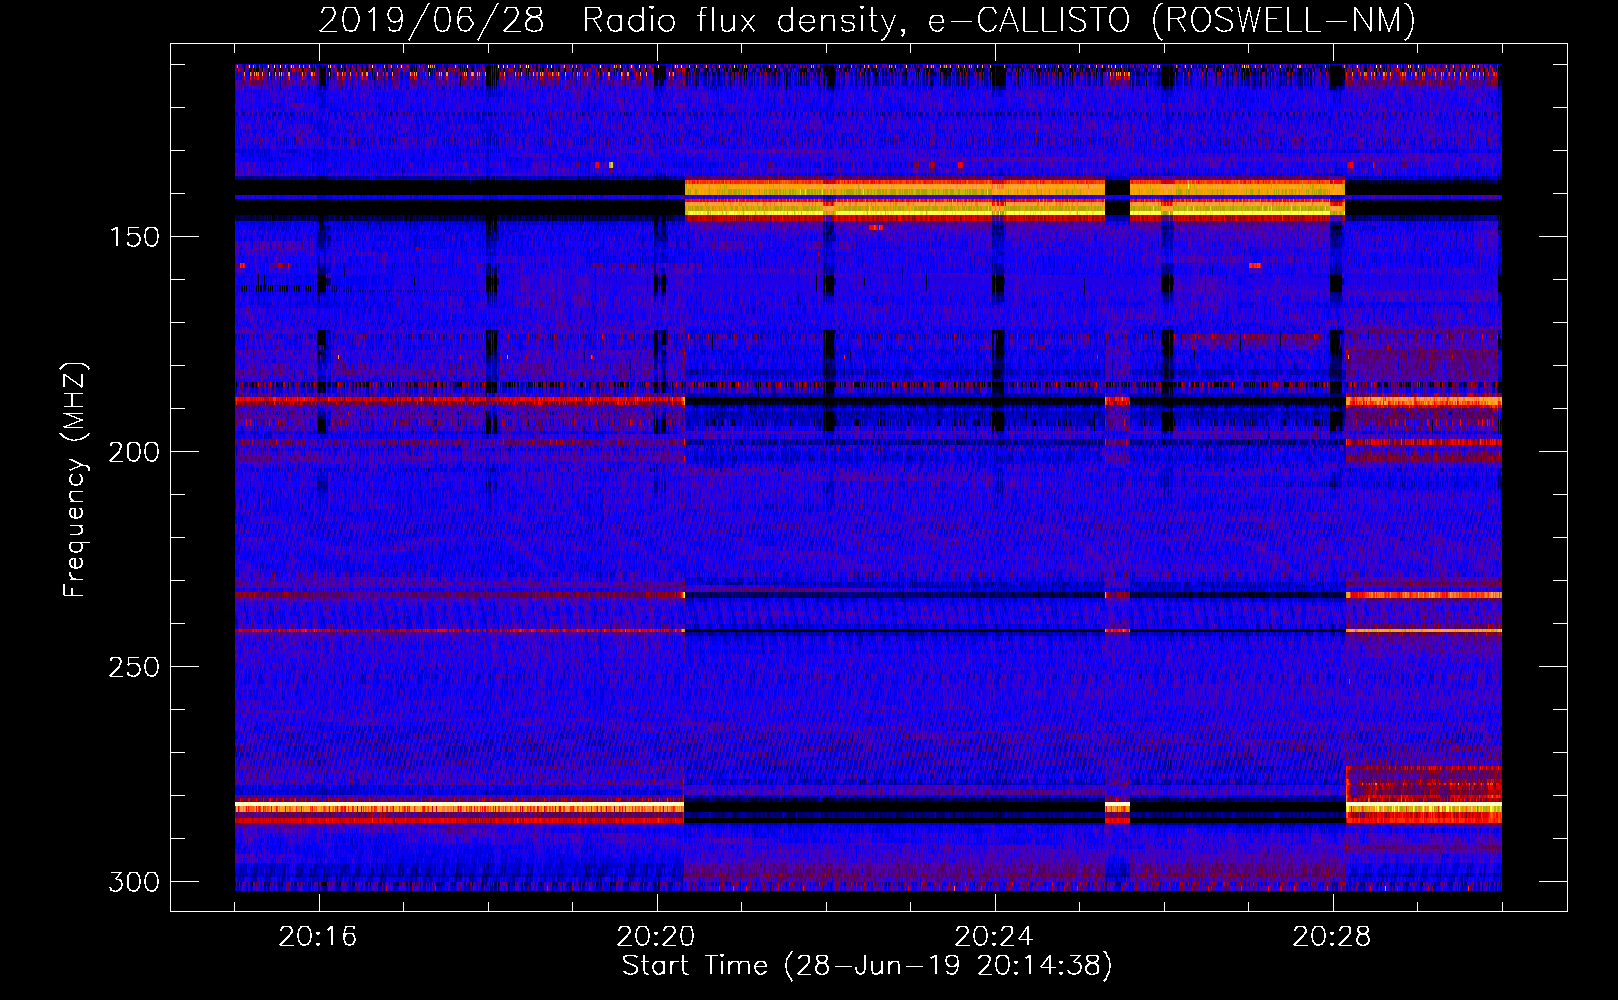Select the 200 frequency tick label

(134, 452)
